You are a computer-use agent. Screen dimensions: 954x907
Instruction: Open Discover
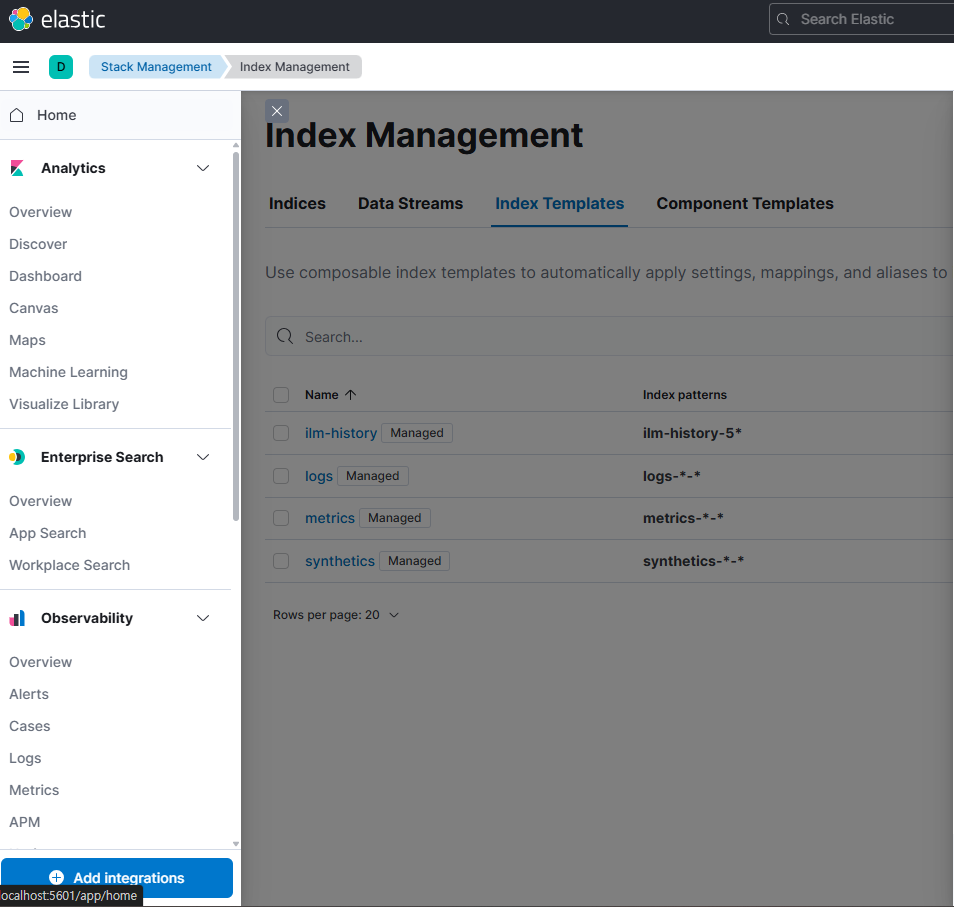pyautogui.click(x=38, y=244)
